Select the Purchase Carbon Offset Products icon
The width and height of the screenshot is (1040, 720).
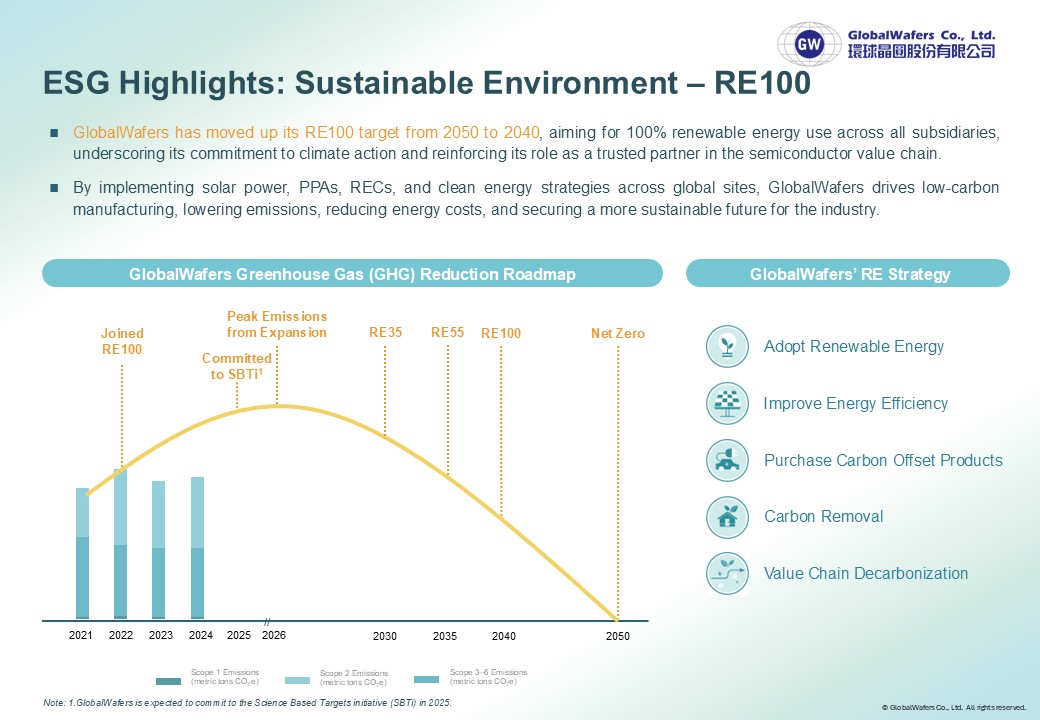pos(728,460)
